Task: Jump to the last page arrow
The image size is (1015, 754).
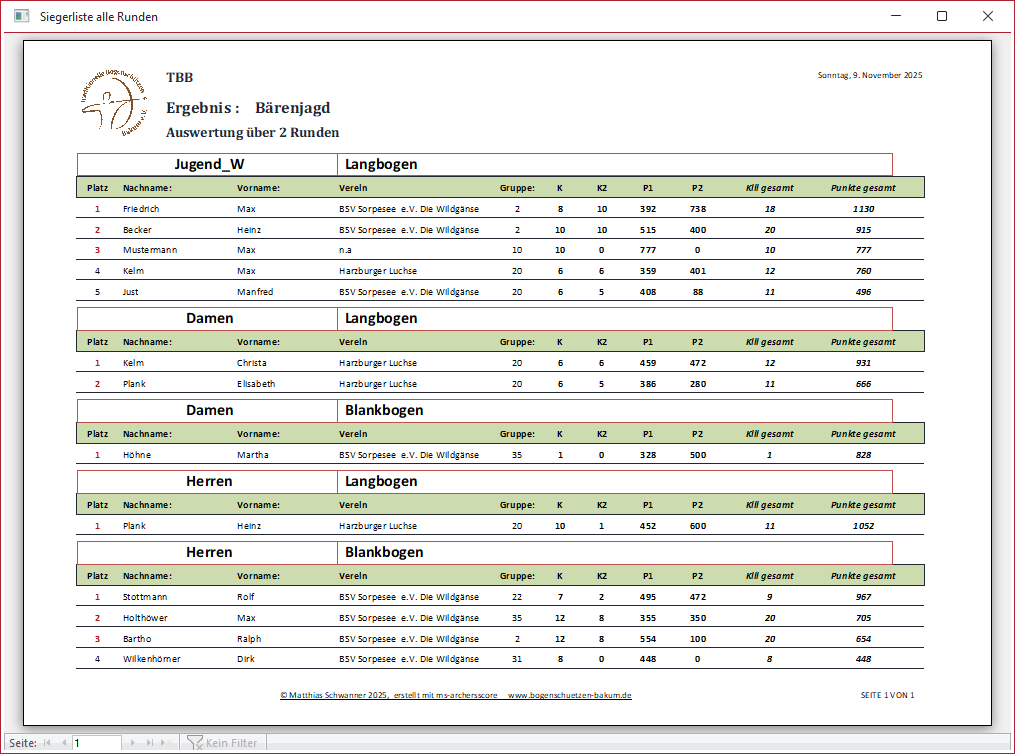Action: 150,743
